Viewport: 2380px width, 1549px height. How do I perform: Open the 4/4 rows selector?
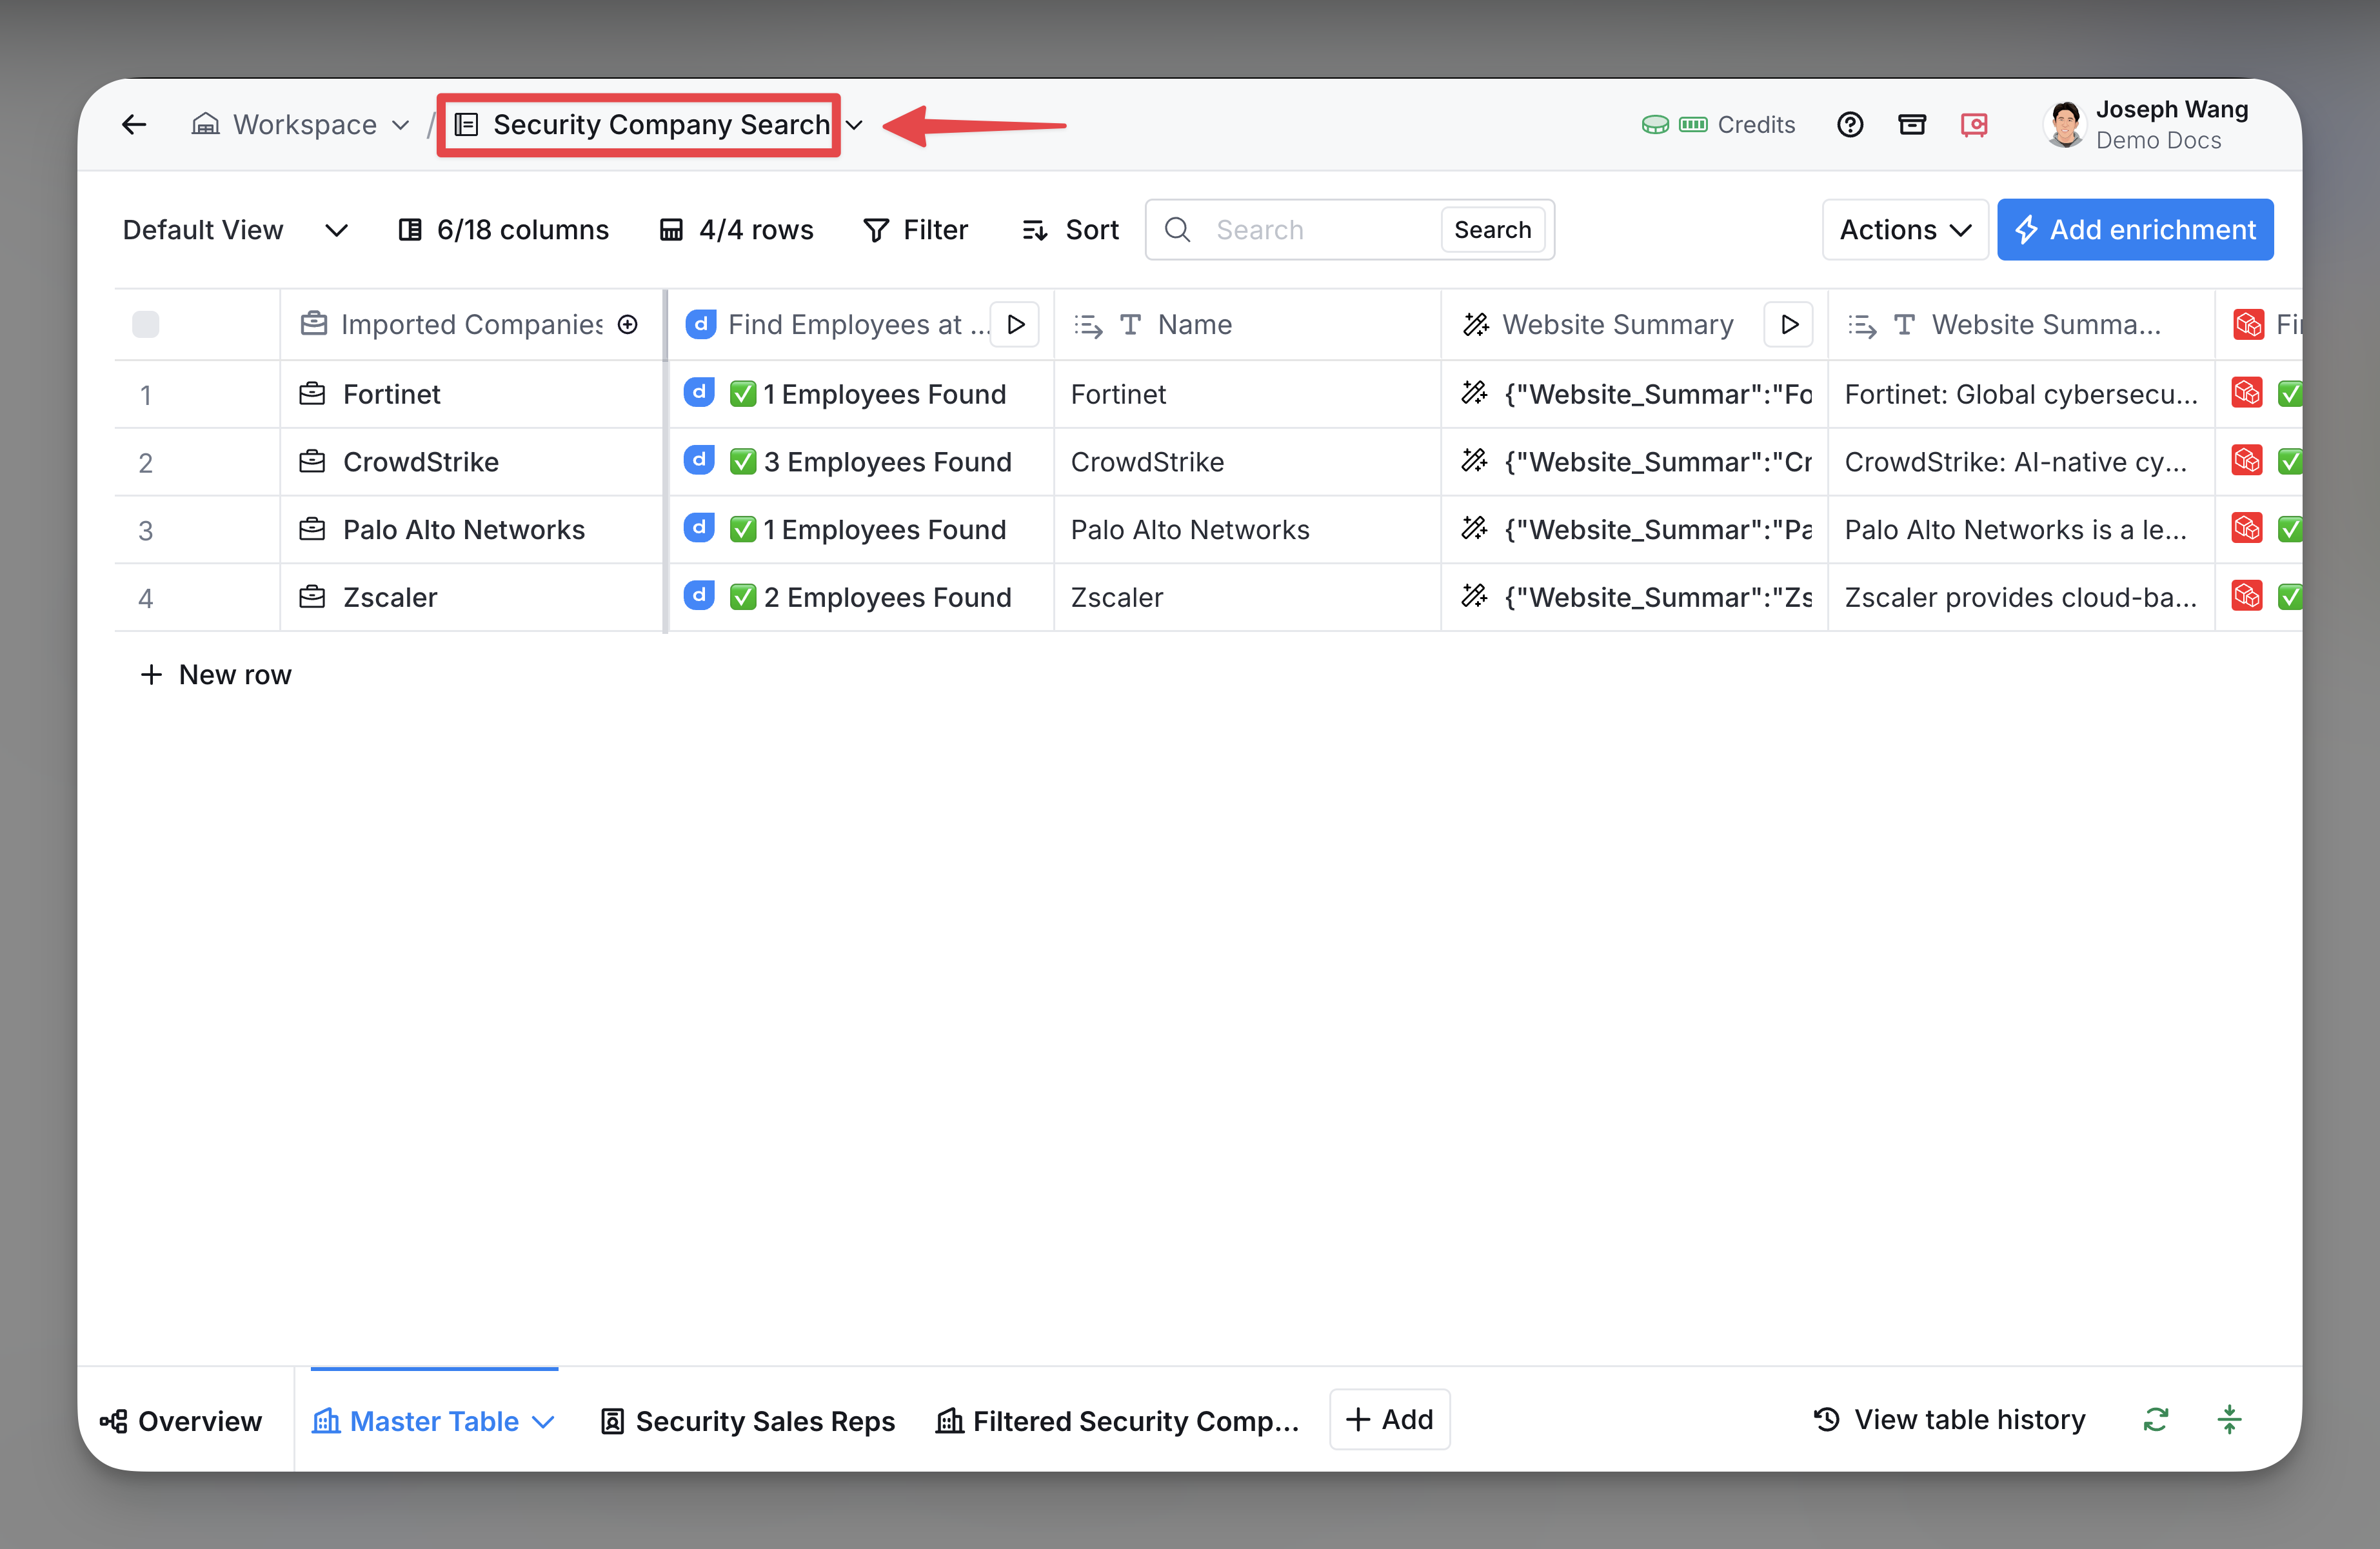tap(737, 230)
